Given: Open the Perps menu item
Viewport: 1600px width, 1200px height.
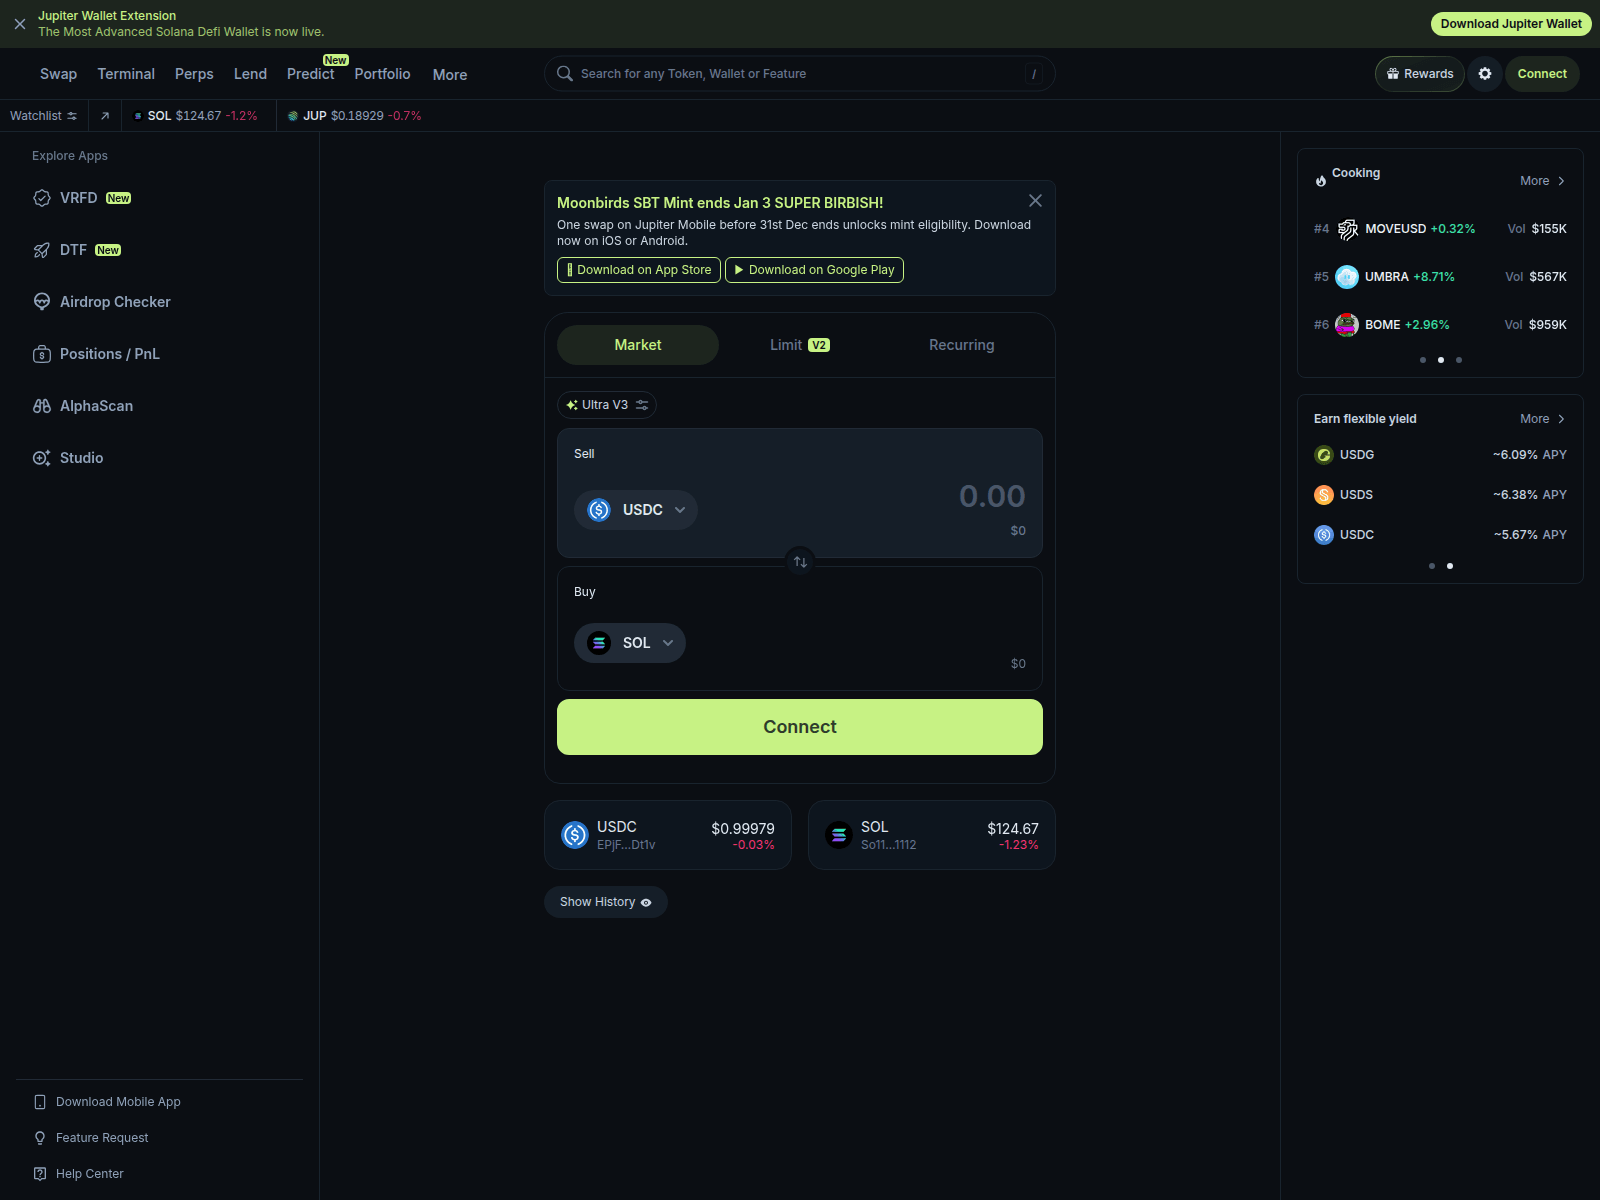Looking at the screenshot, I should [x=194, y=74].
